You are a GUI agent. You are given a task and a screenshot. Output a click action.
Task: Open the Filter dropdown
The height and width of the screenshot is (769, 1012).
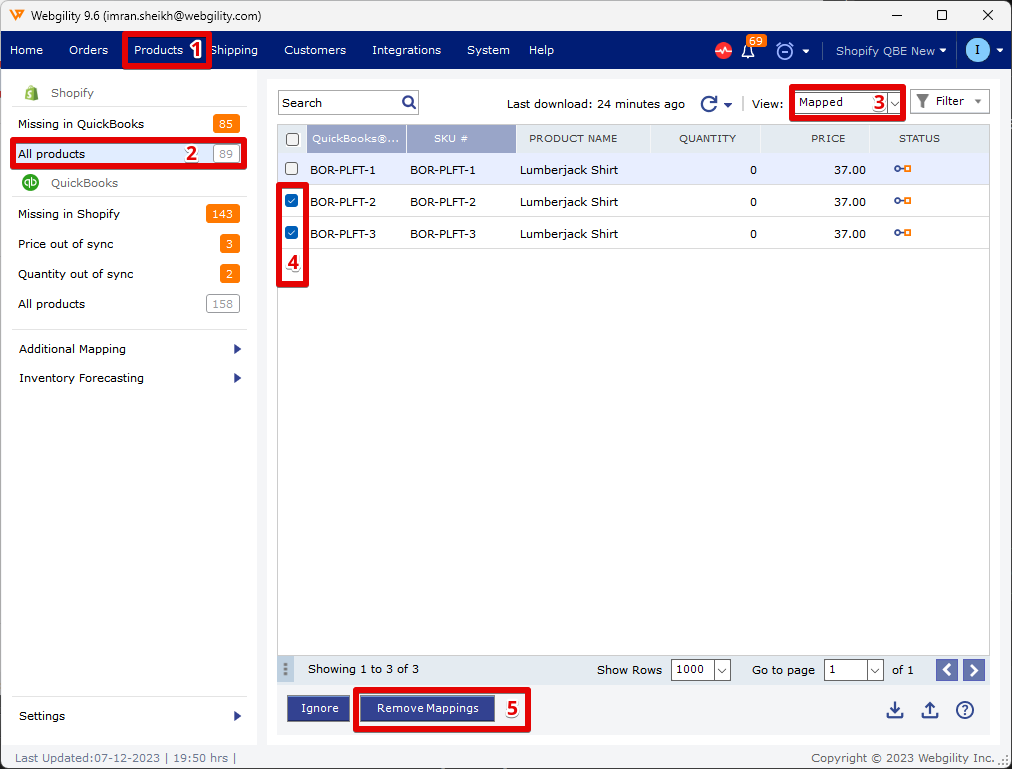click(x=949, y=101)
